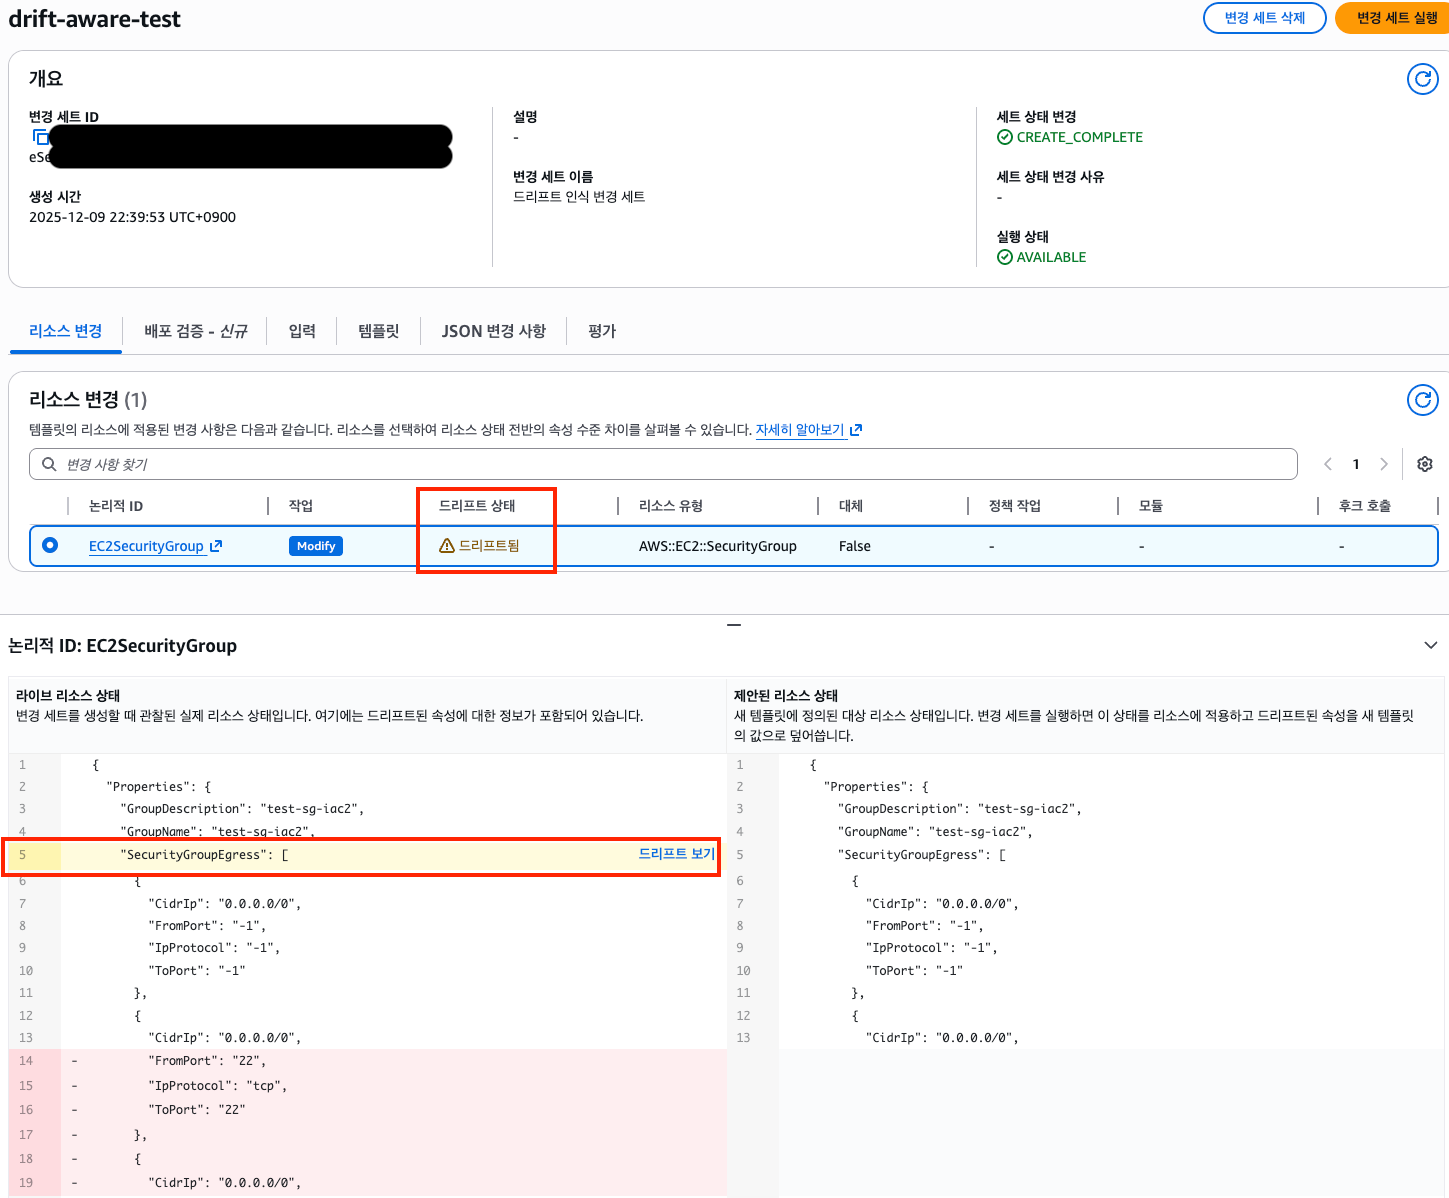Click the refresh icon in 개요 panel
This screenshot has height=1198, width=1449.
pos(1422,79)
